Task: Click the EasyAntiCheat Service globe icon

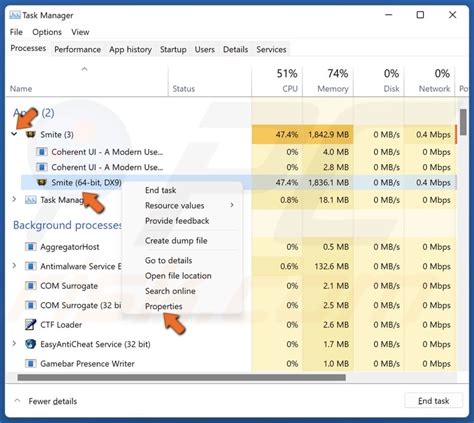Action: pos(30,344)
